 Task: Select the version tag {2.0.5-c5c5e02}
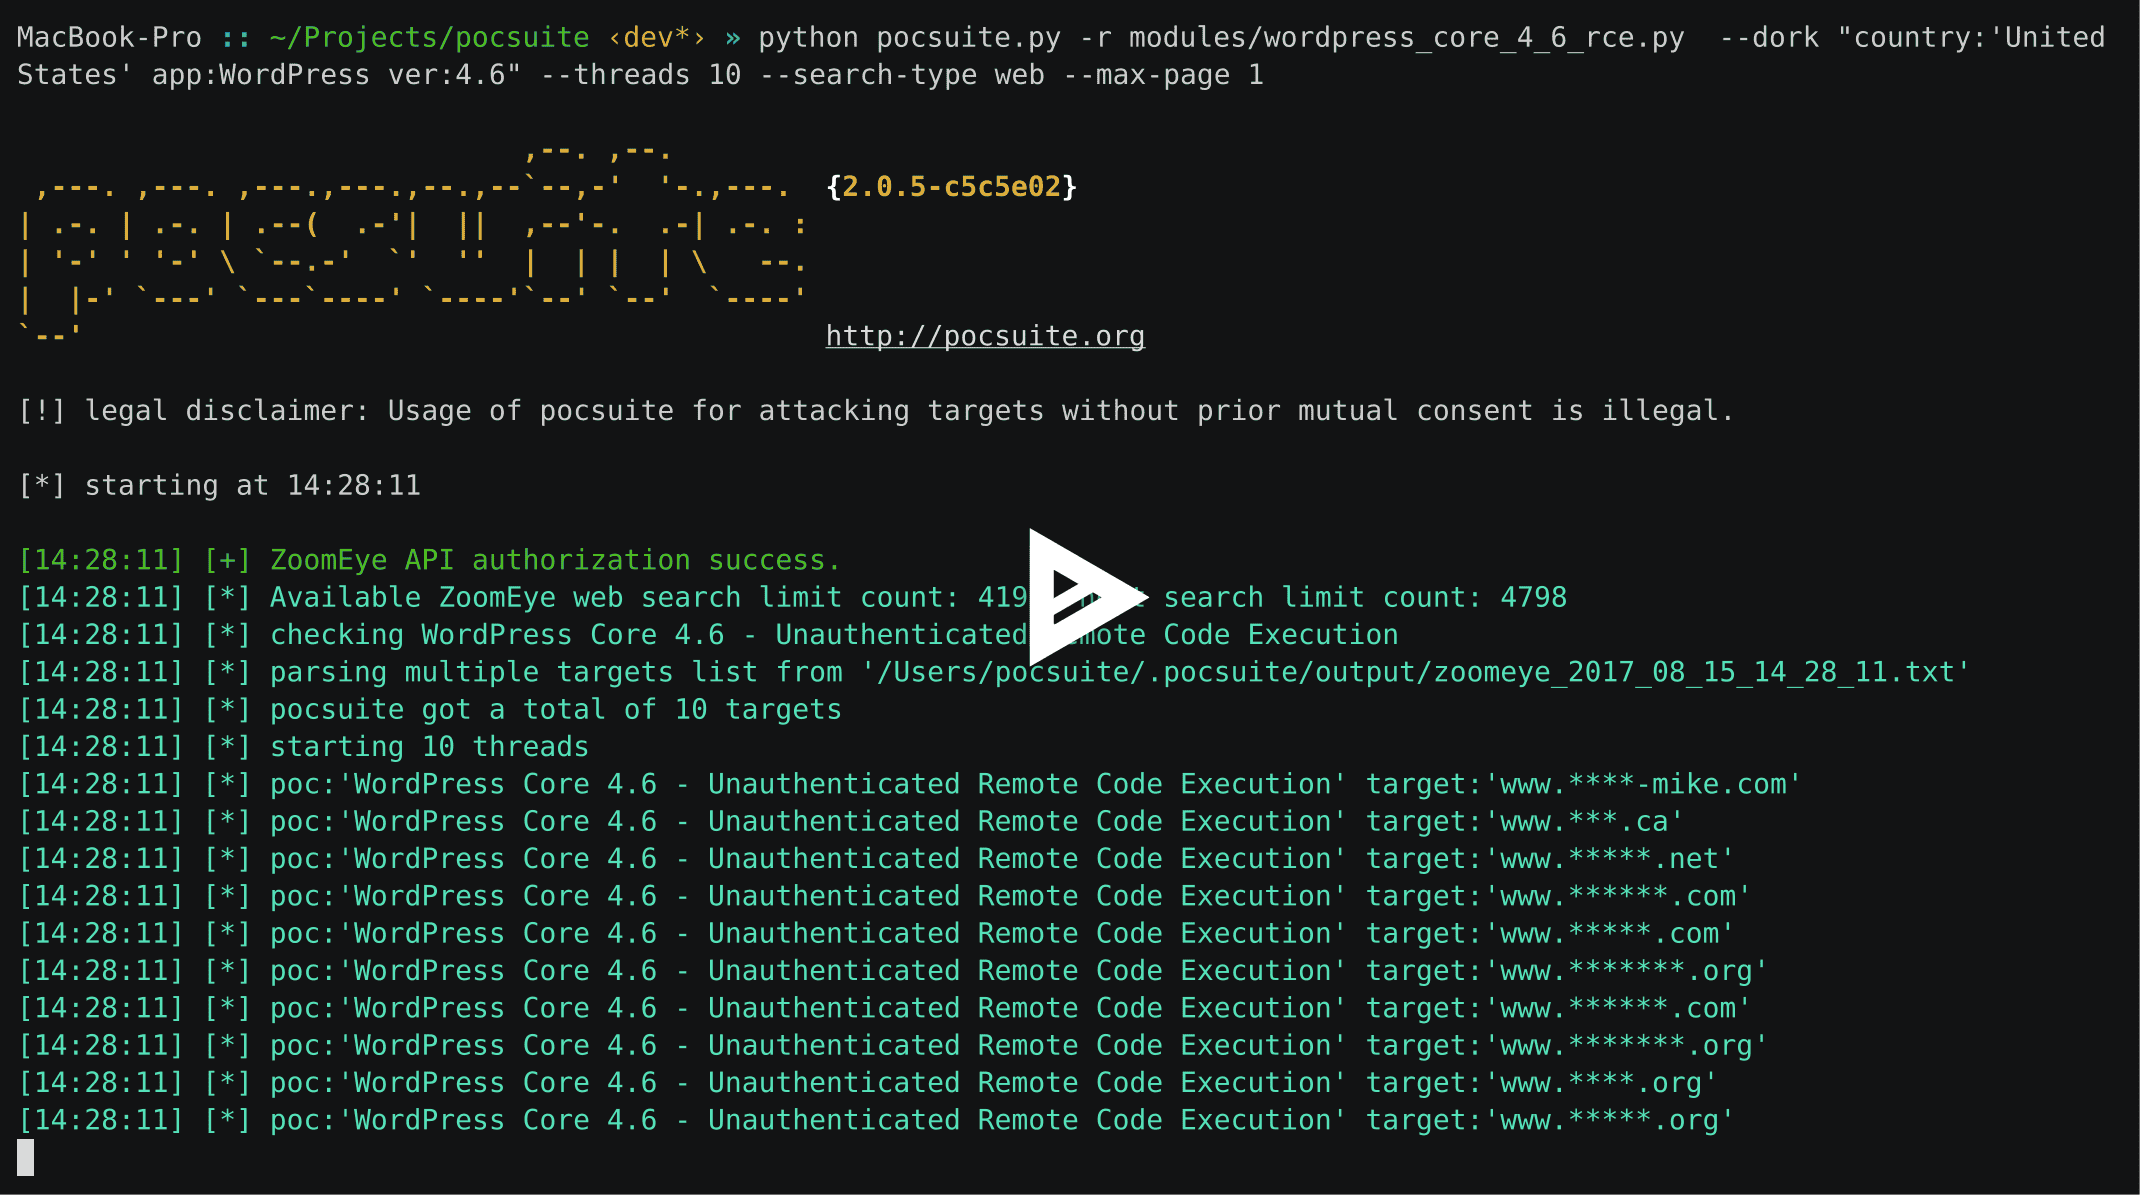(x=950, y=186)
